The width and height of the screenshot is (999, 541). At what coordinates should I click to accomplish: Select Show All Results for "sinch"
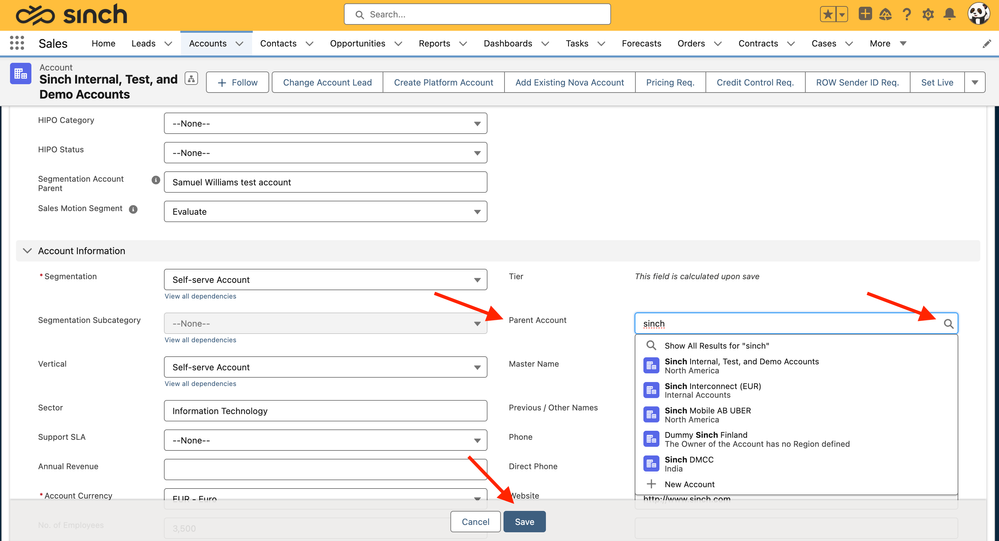point(796,345)
